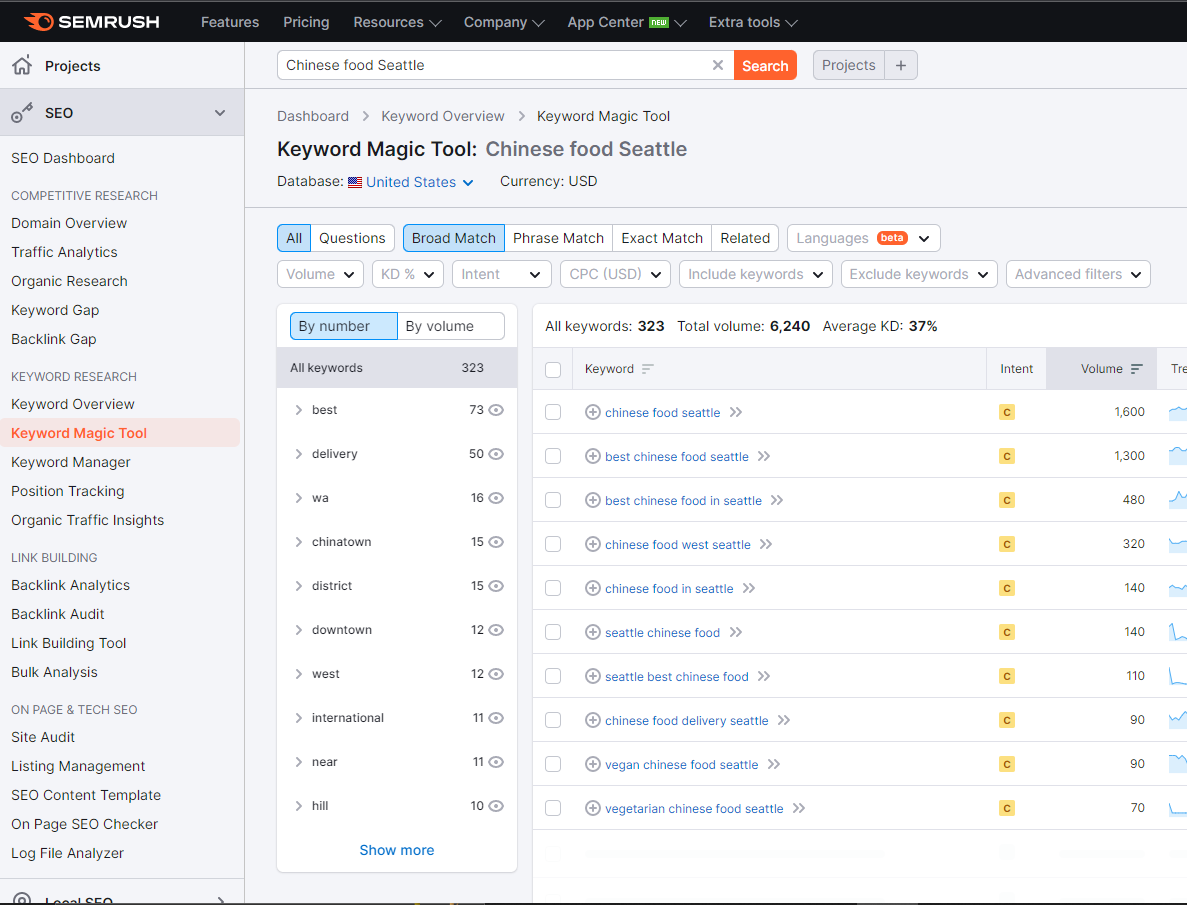
Task: Click intent badge C for 'chinese food seattle'
Action: 1007,412
